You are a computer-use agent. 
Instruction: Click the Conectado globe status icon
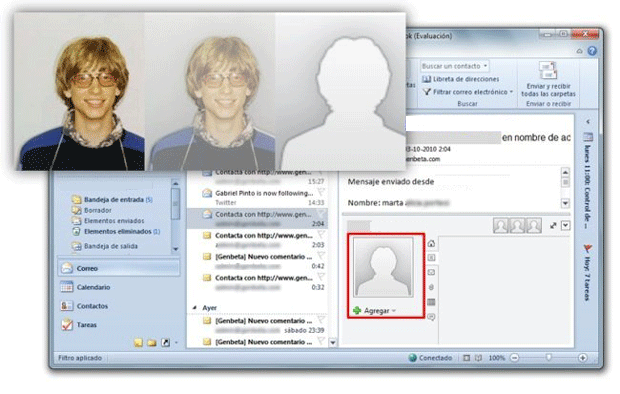tap(413, 358)
